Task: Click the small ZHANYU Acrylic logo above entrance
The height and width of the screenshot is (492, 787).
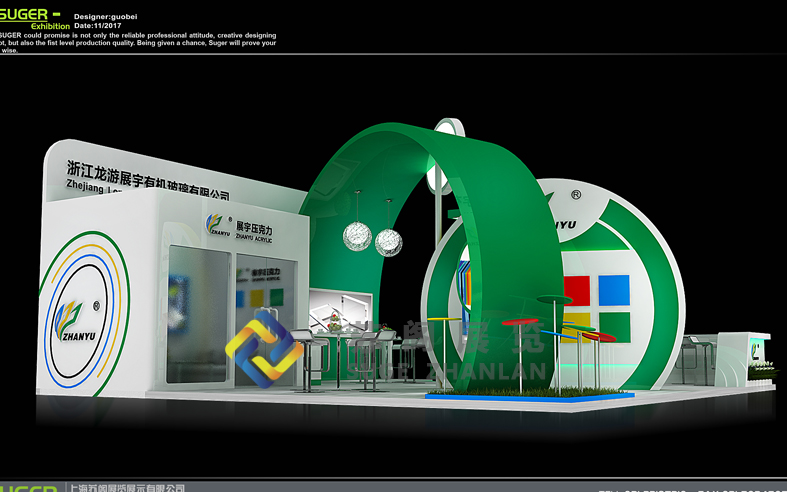Action: pos(218,226)
